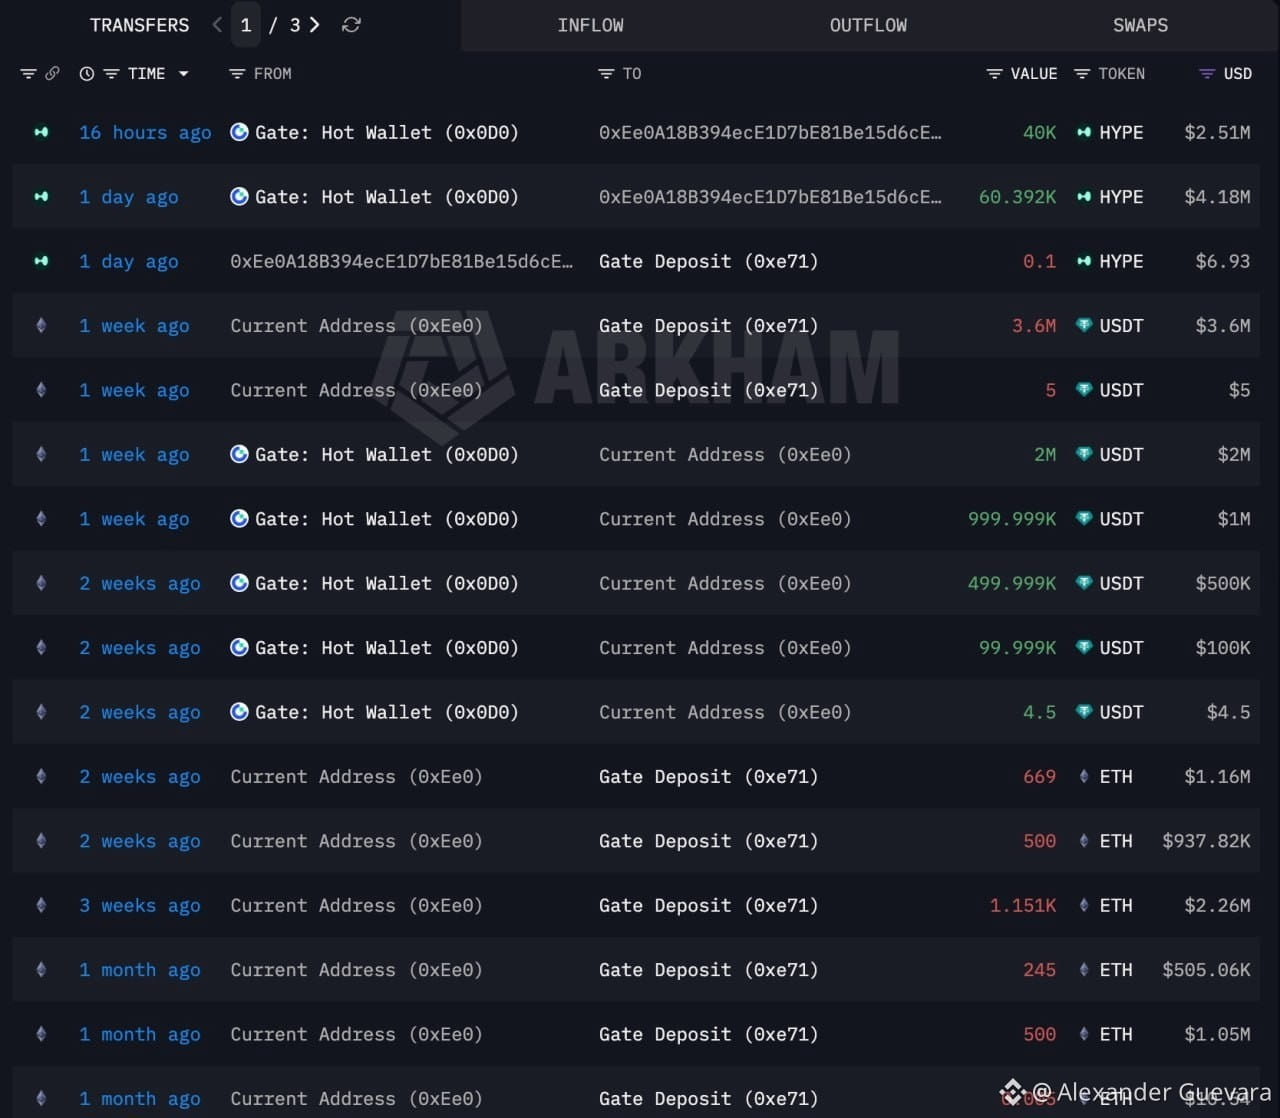This screenshot has width=1280, height=1118.
Task: Click the link icon in header
Action: (x=52, y=74)
